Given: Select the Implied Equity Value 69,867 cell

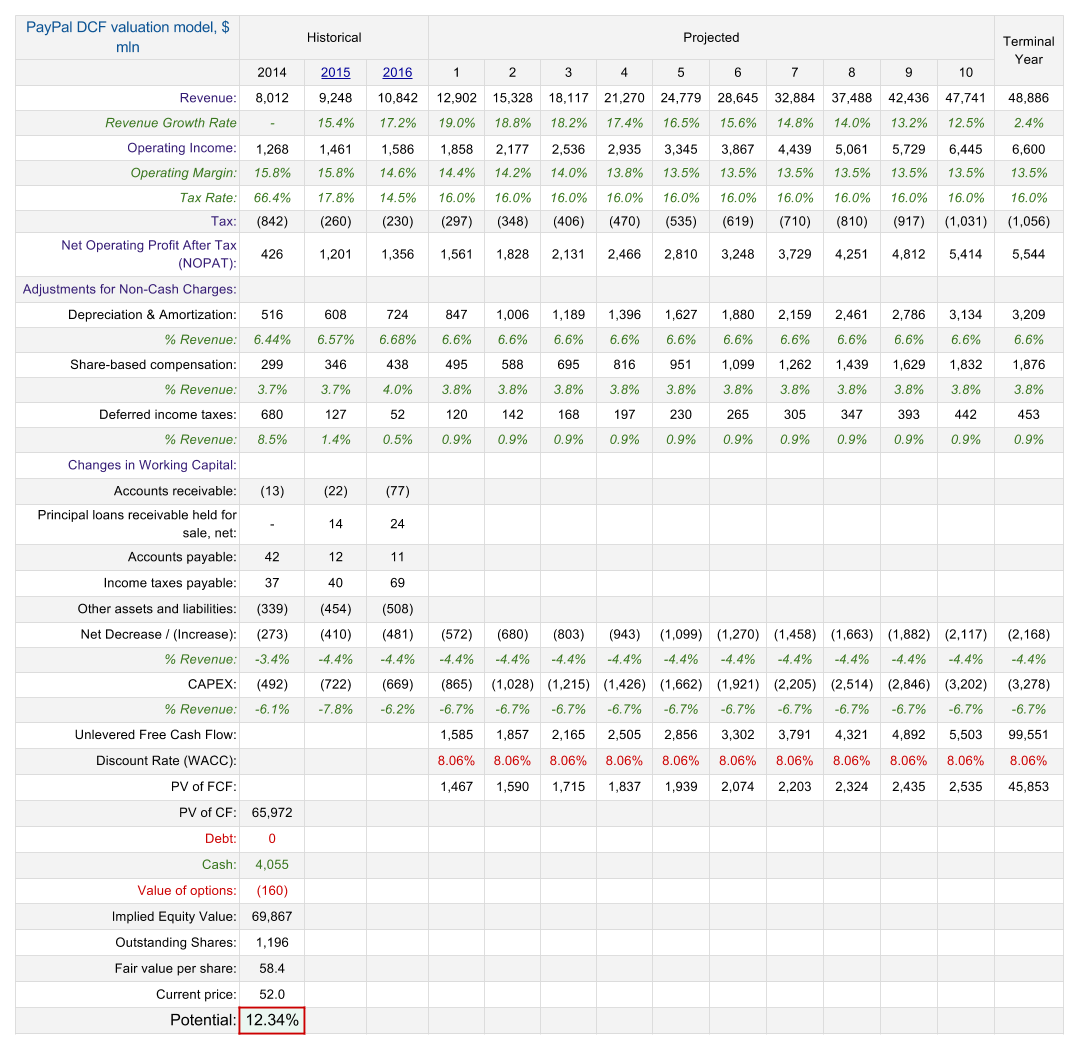Looking at the screenshot, I should [272, 916].
